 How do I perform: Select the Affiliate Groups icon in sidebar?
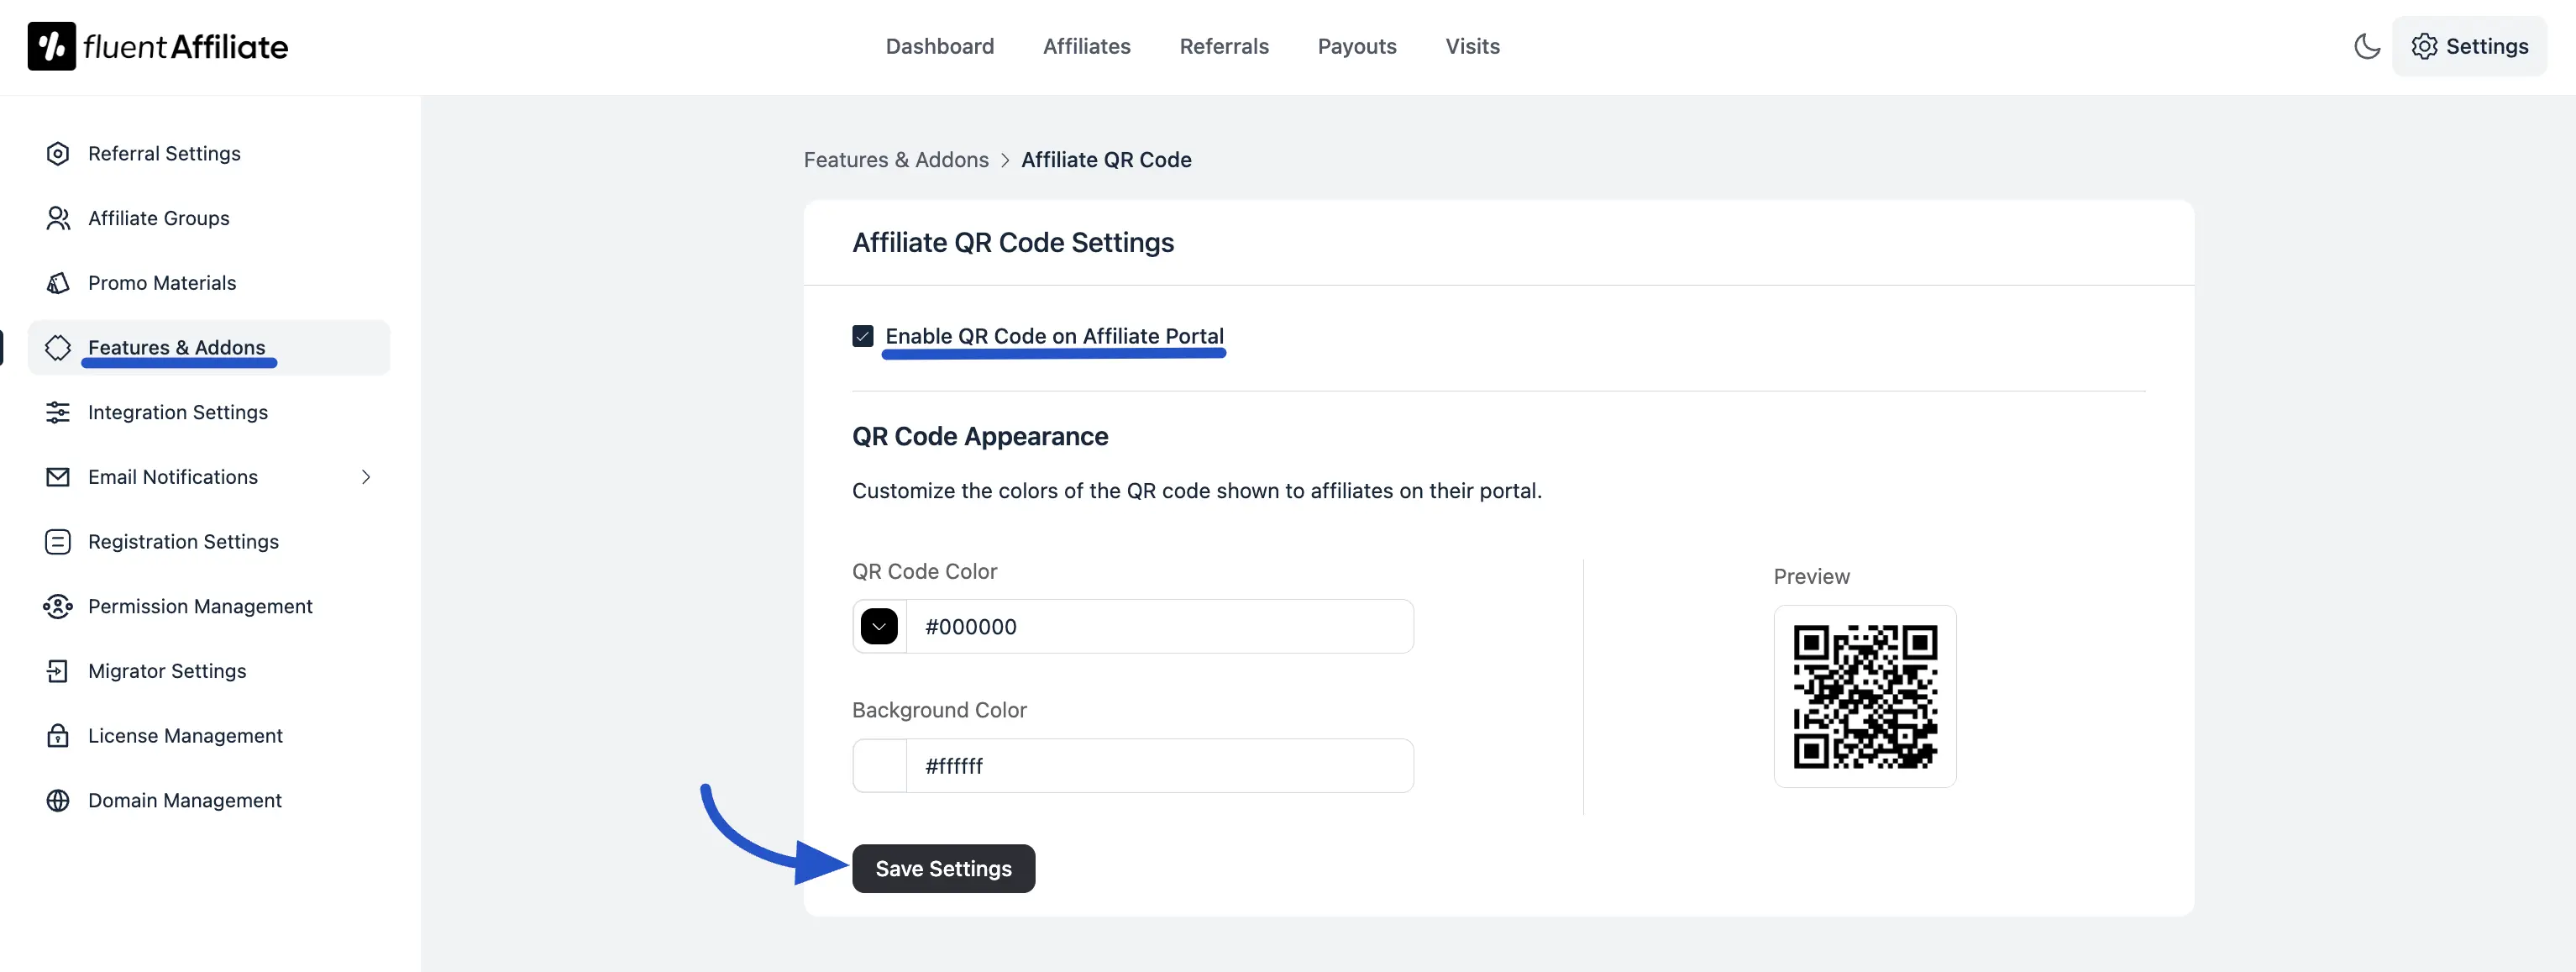pos(58,218)
